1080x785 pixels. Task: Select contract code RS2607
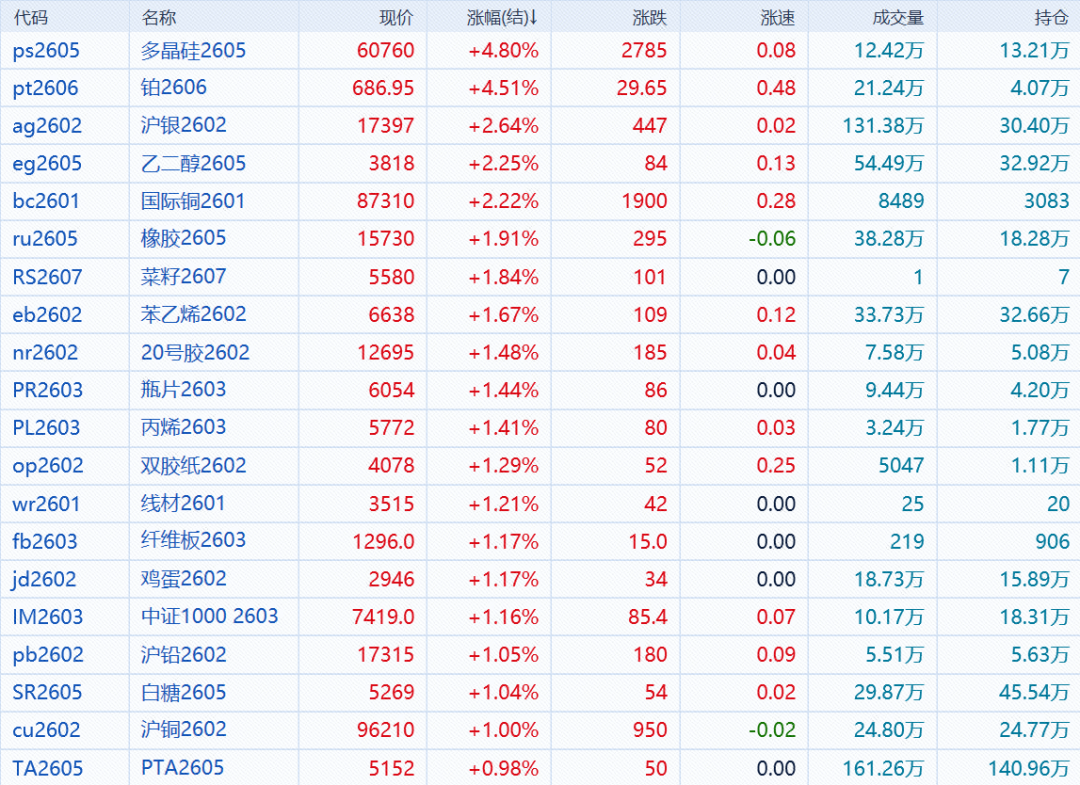[x=48, y=277]
